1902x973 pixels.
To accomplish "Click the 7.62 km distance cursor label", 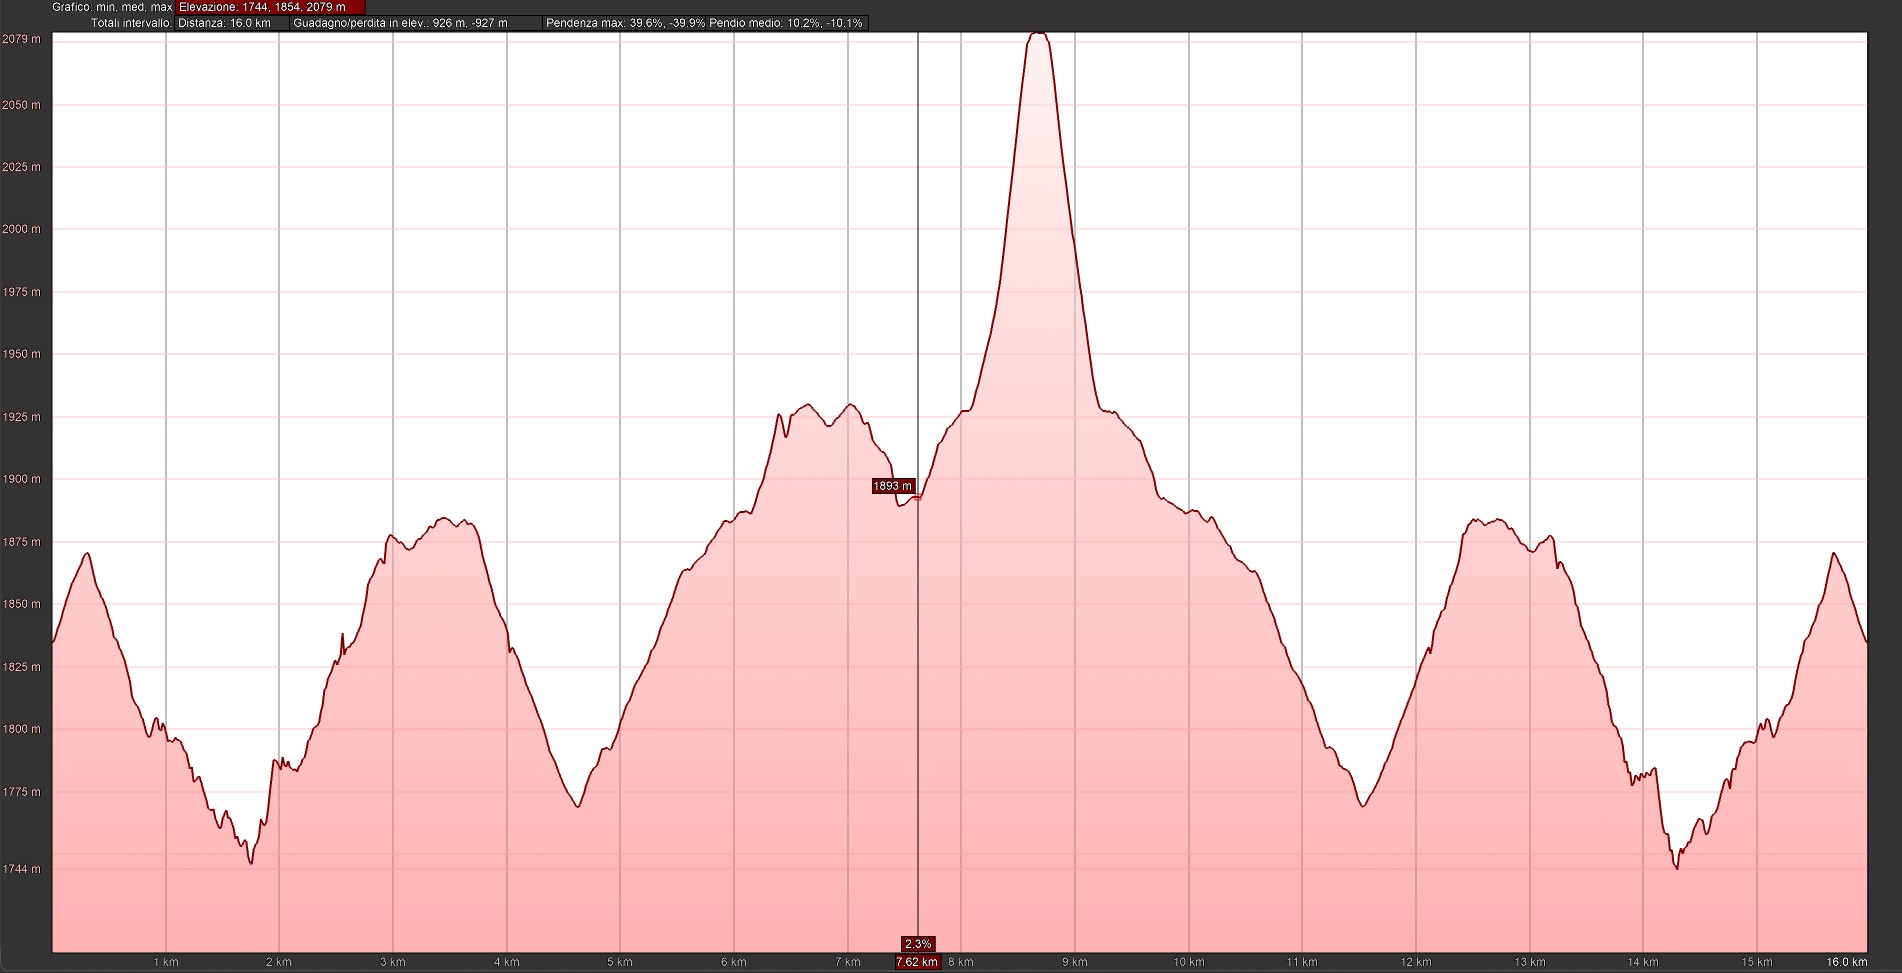I will (917, 962).
